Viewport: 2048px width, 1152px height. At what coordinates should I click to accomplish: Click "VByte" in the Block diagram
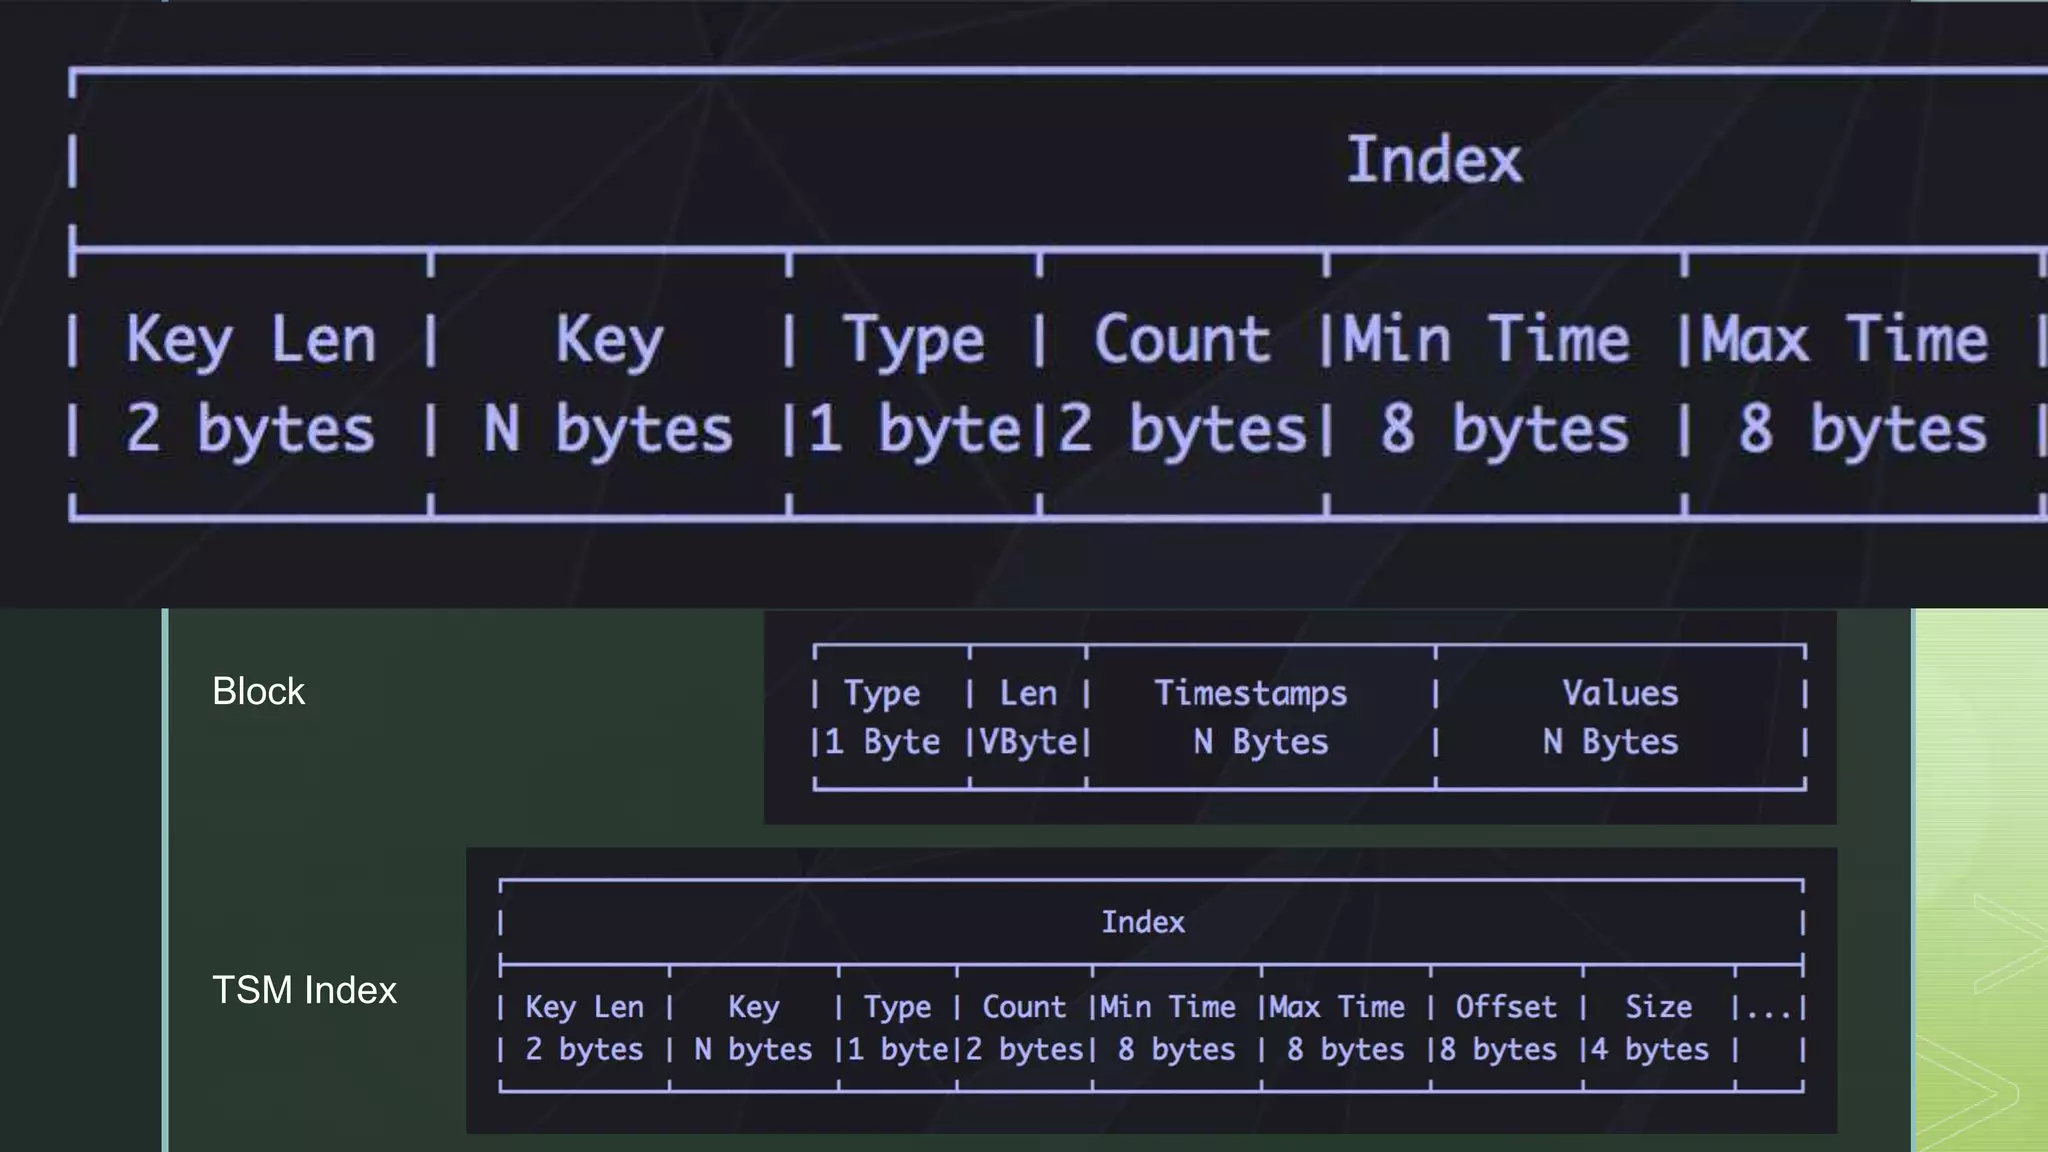[x=1028, y=742]
